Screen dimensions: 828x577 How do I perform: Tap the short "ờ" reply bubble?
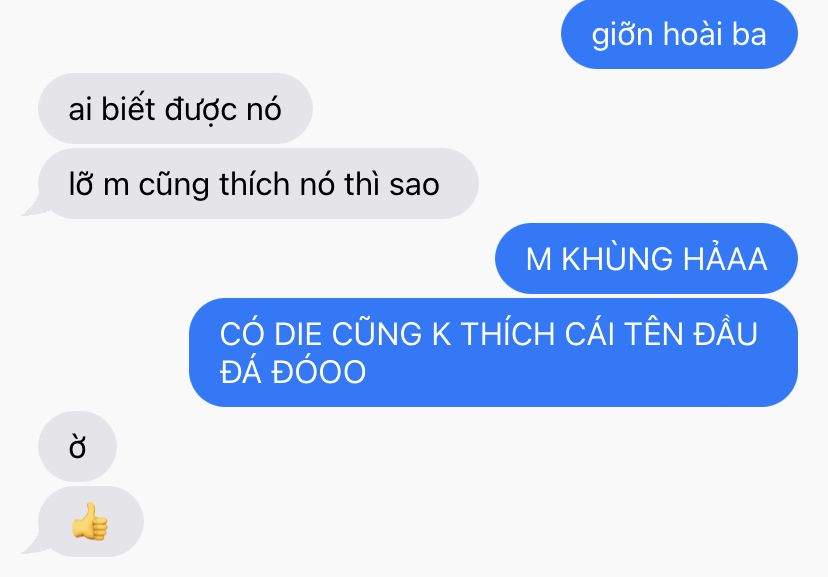pos(77,447)
